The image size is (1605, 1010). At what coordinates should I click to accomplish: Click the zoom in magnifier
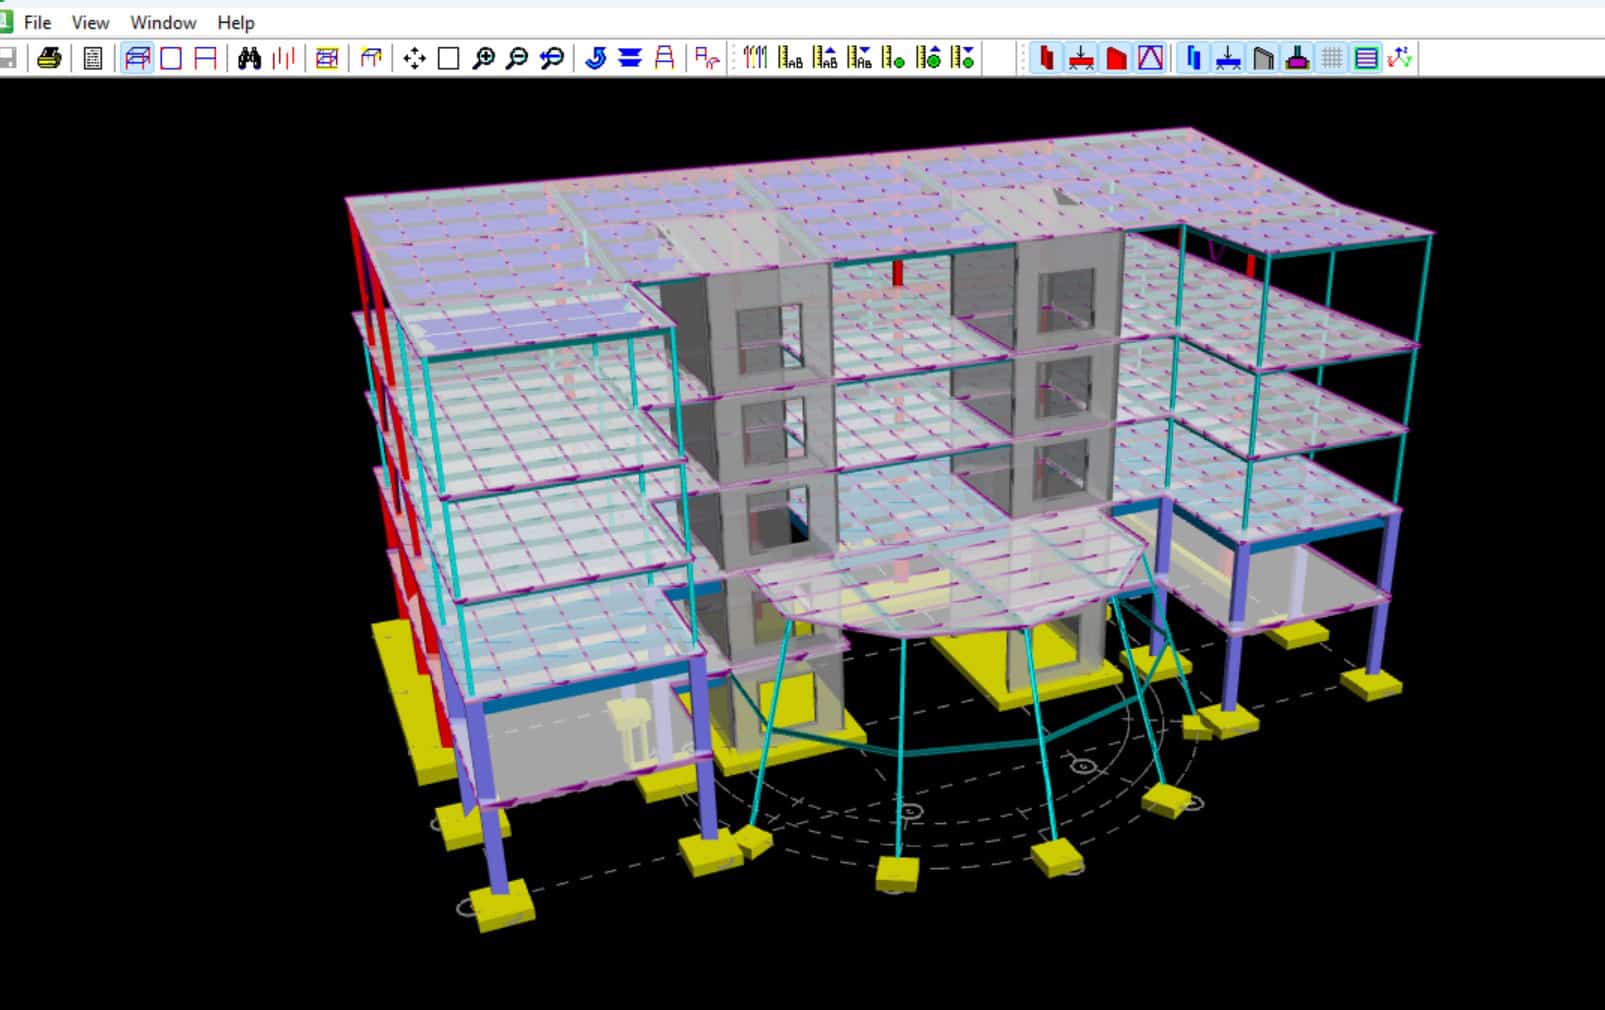(483, 58)
